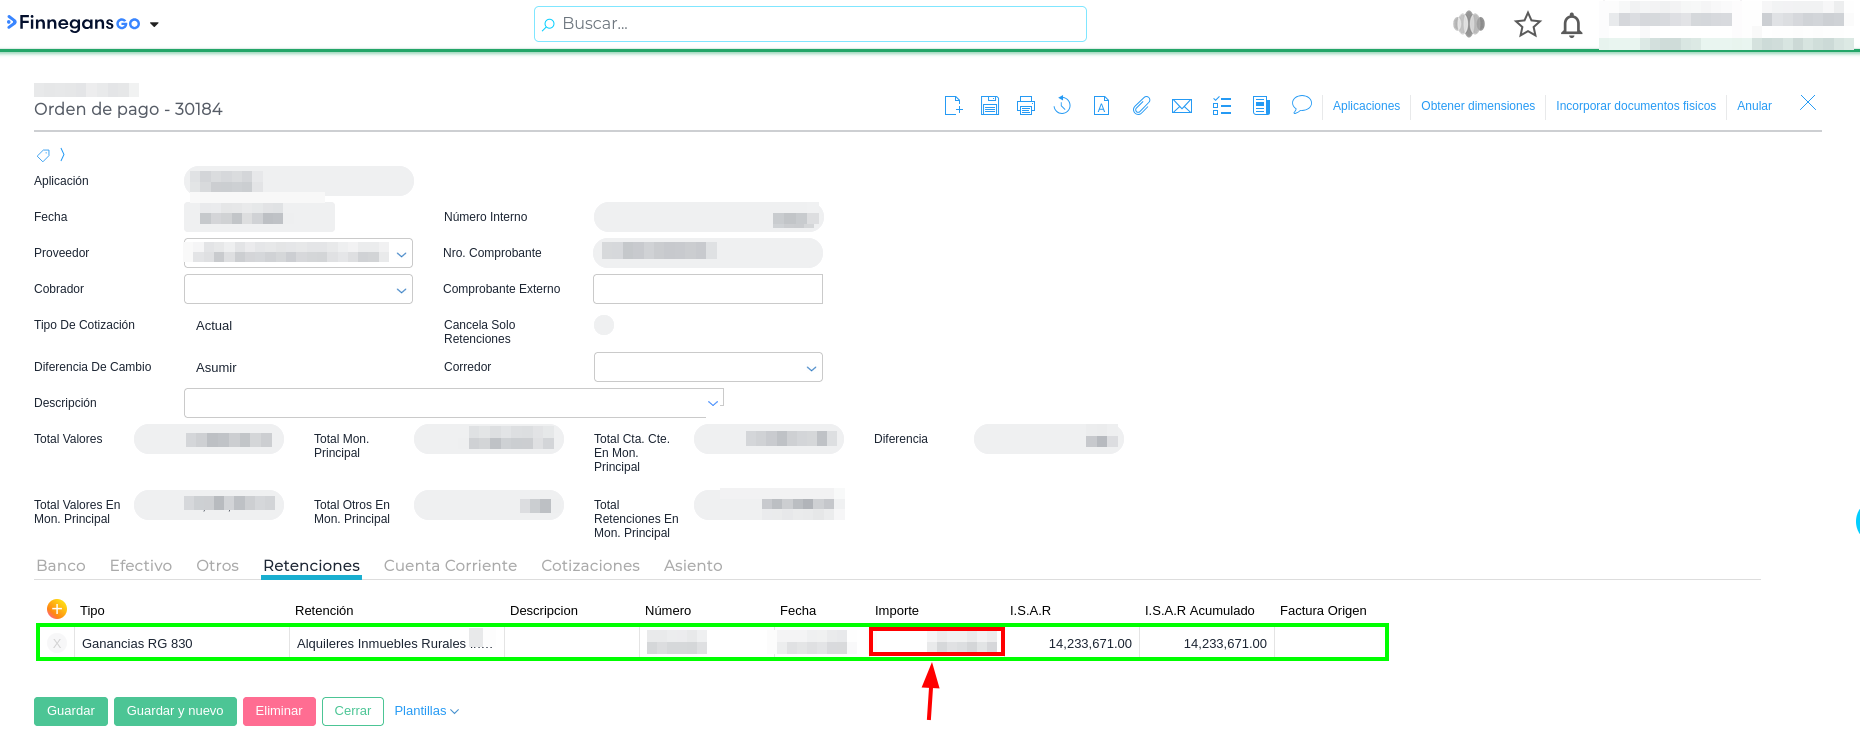Click the Descripcion cell in the retention row
The image size is (1860, 735).
(x=572, y=643)
